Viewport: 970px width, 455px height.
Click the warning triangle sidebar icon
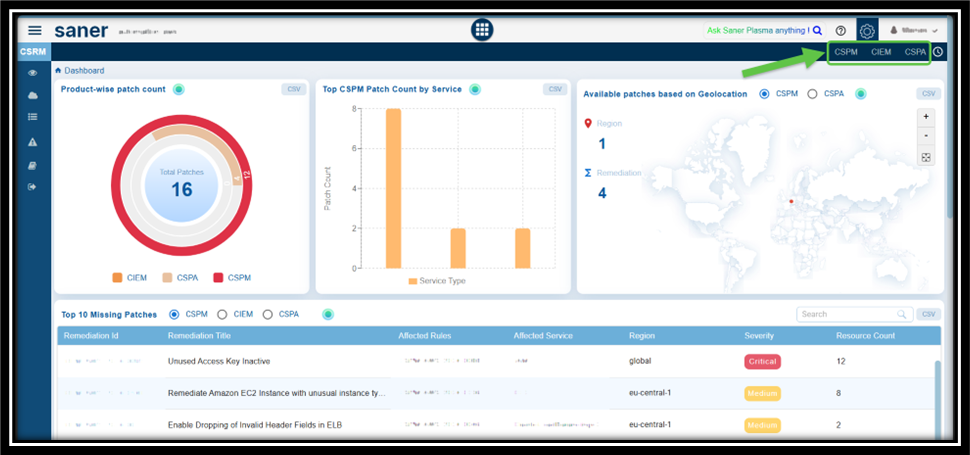click(33, 142)
